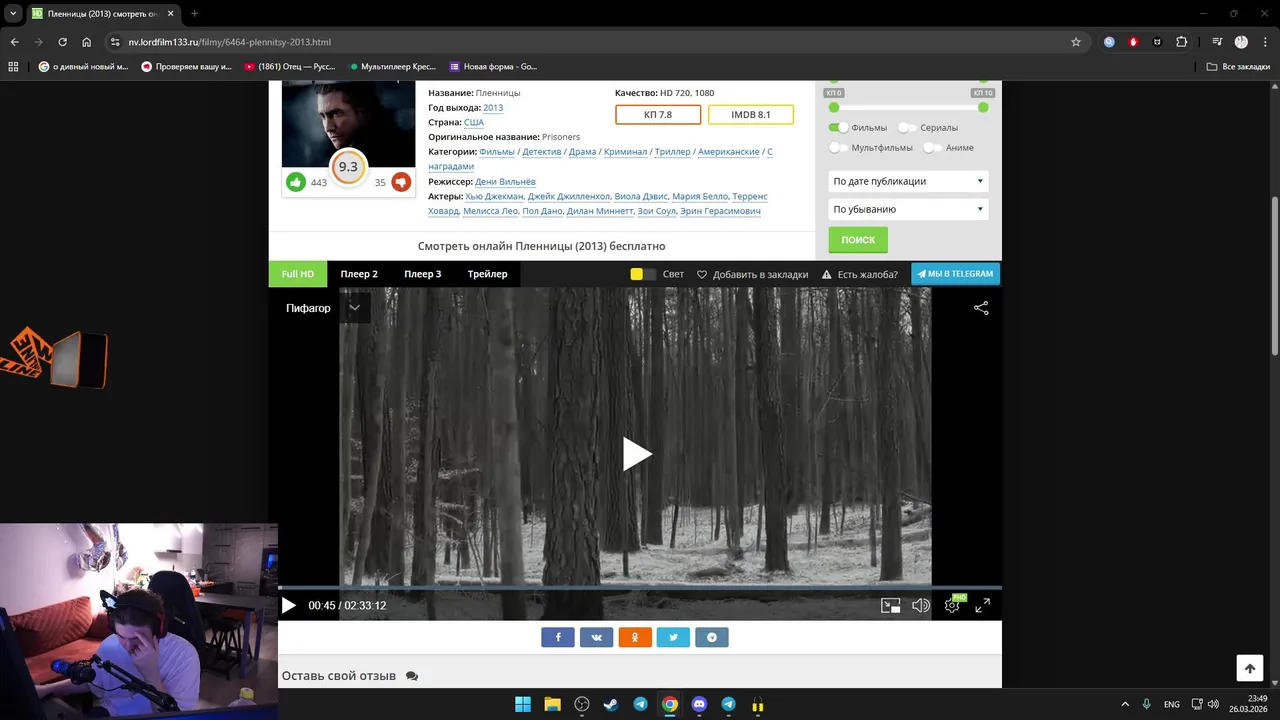Open the Chrome tab search dropdown arrow
This screenshot has width=1280, height=720.
(x=14, y=13)
